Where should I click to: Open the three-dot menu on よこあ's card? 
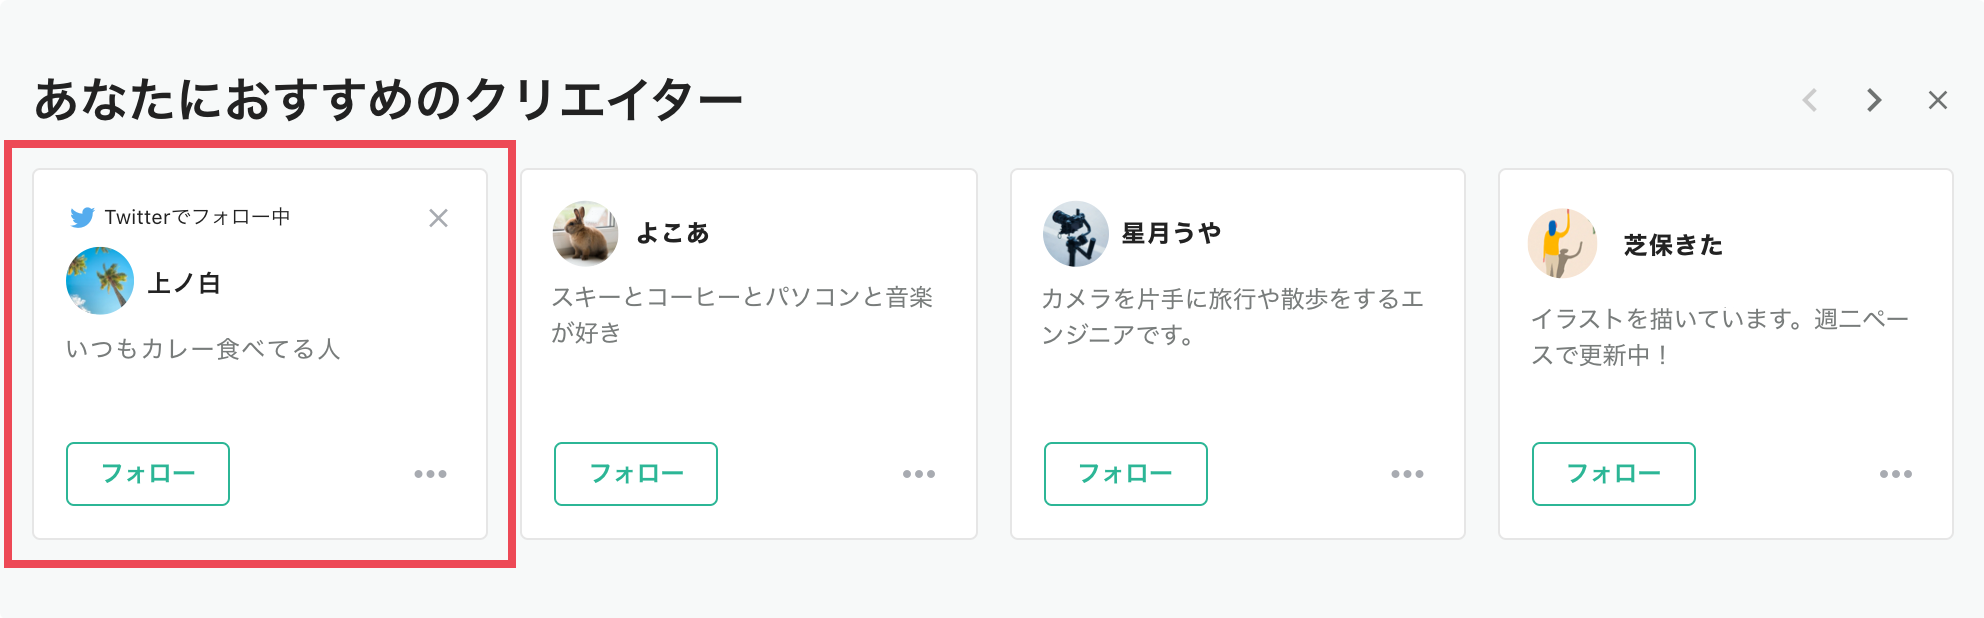919,474
